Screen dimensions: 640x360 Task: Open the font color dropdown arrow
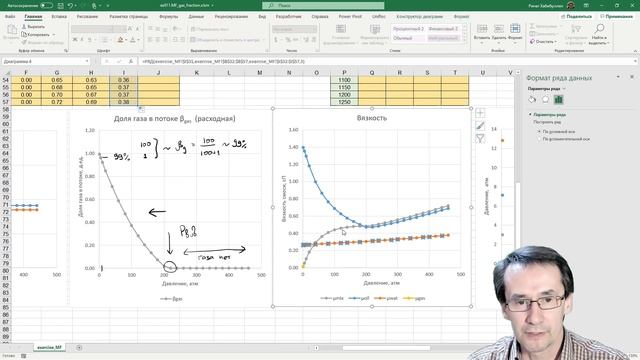[x=138, y=40]
